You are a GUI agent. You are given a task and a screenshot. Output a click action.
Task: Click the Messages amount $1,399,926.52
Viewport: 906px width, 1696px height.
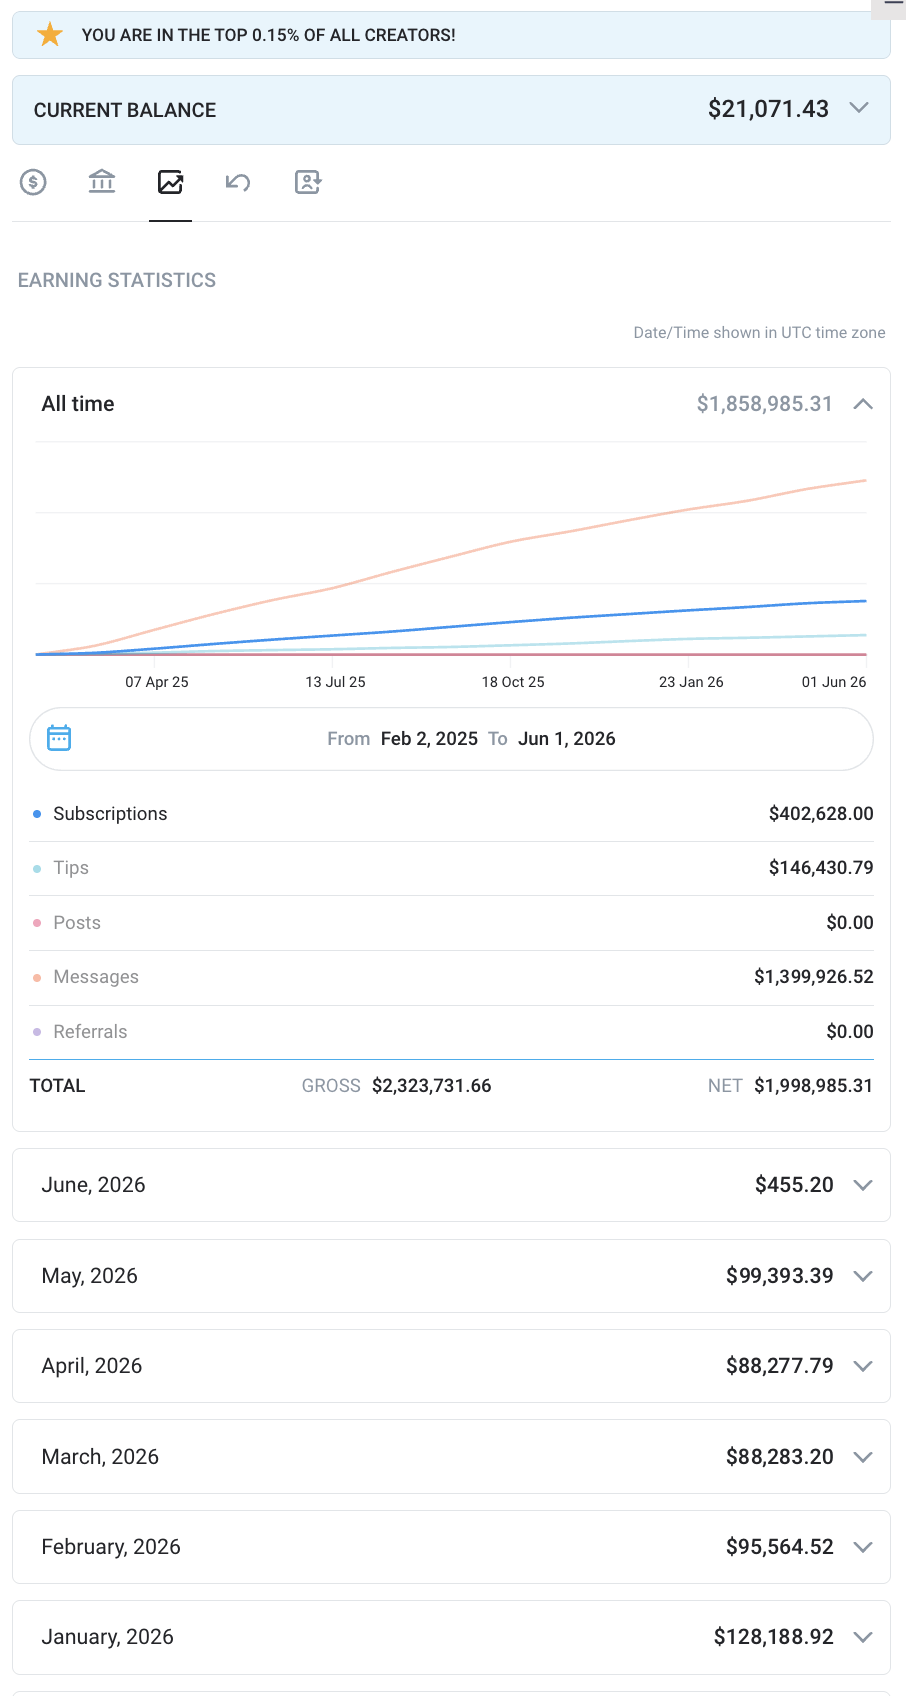[814, 977]
